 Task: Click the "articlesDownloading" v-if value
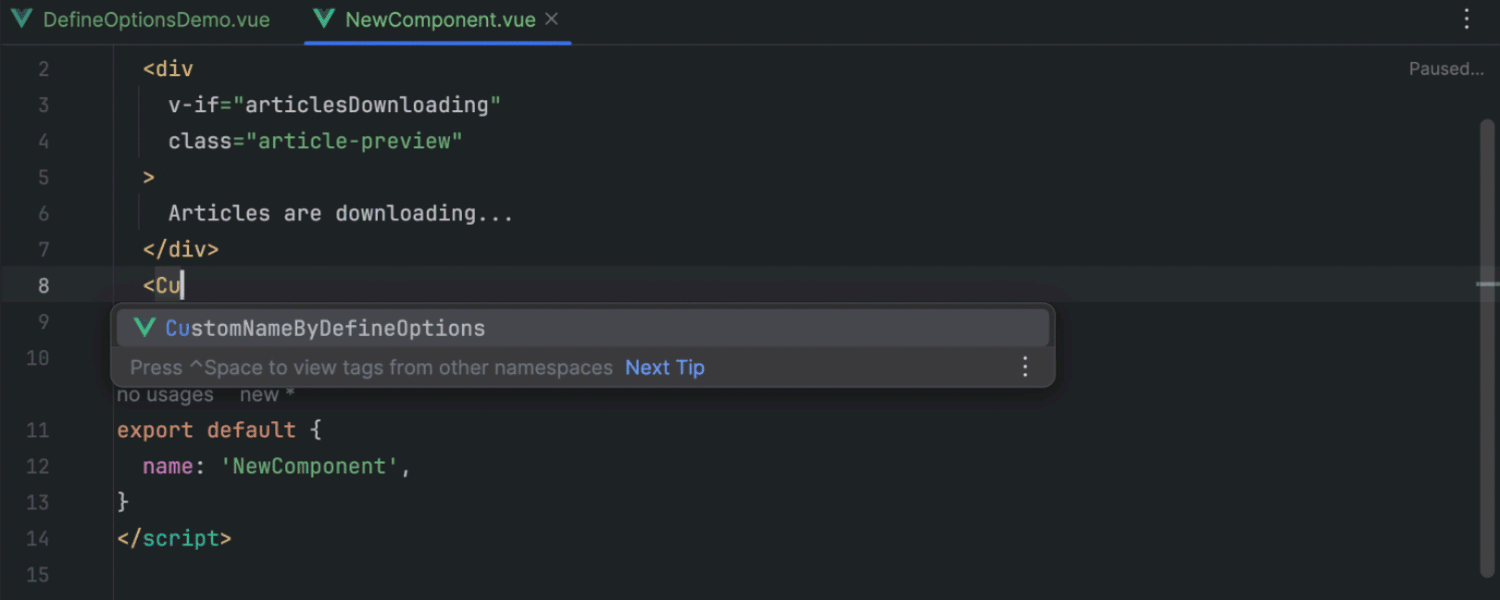click(372, 105)
